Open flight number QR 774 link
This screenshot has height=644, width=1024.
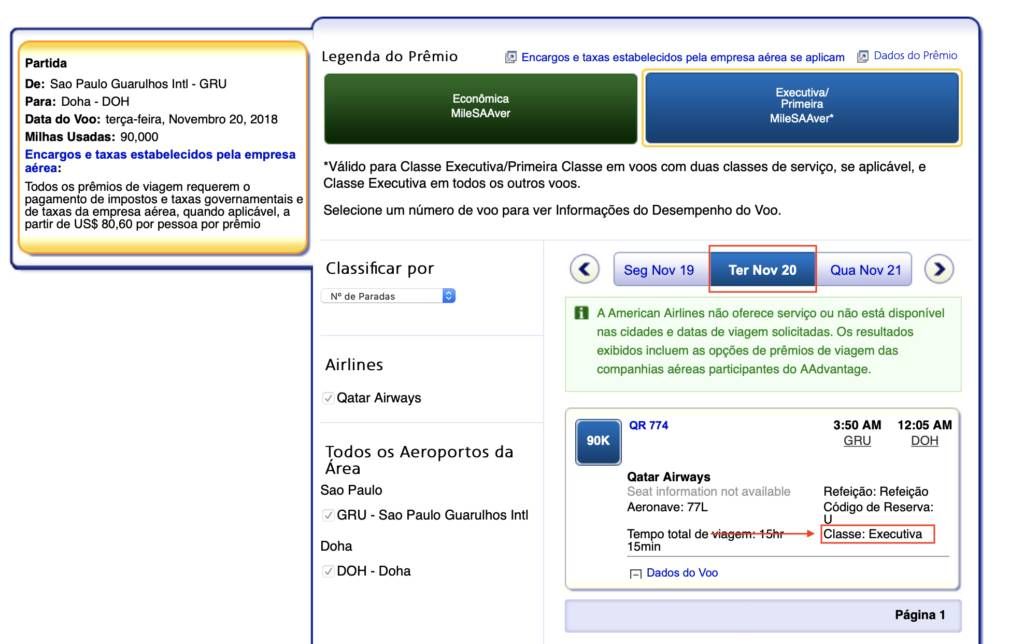pos(648,425)
